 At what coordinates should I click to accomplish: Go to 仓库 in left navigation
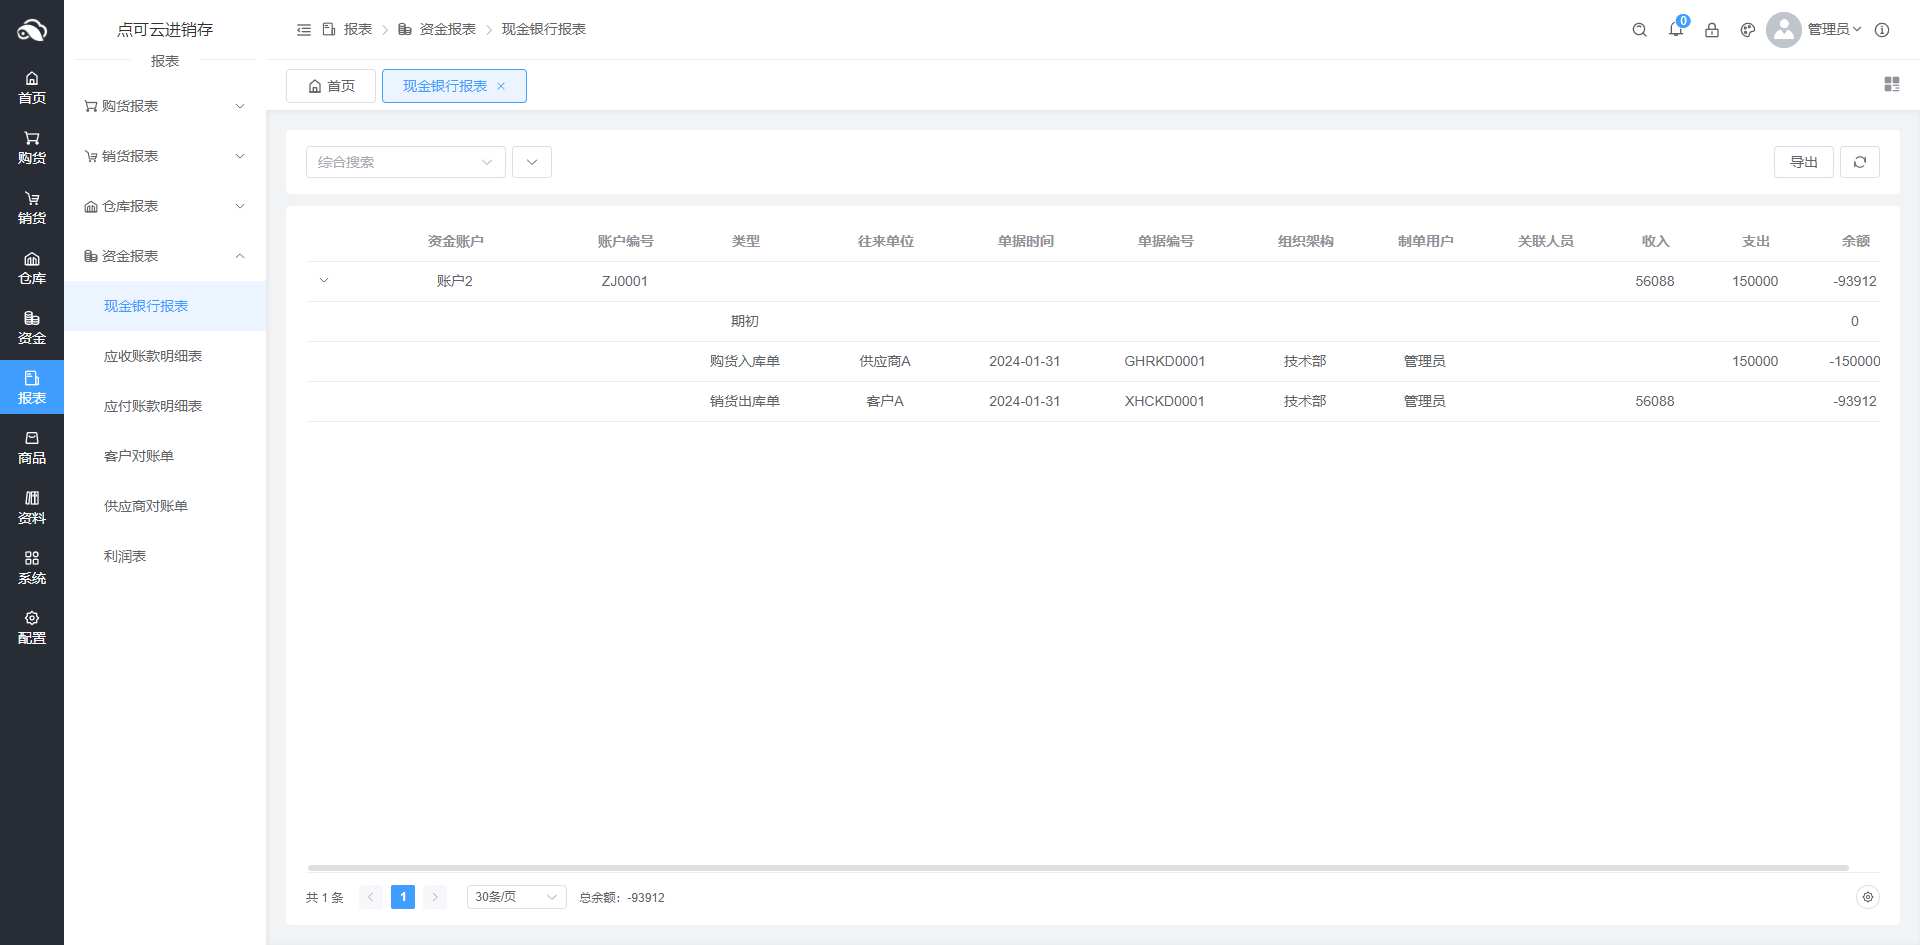[32, 268]
